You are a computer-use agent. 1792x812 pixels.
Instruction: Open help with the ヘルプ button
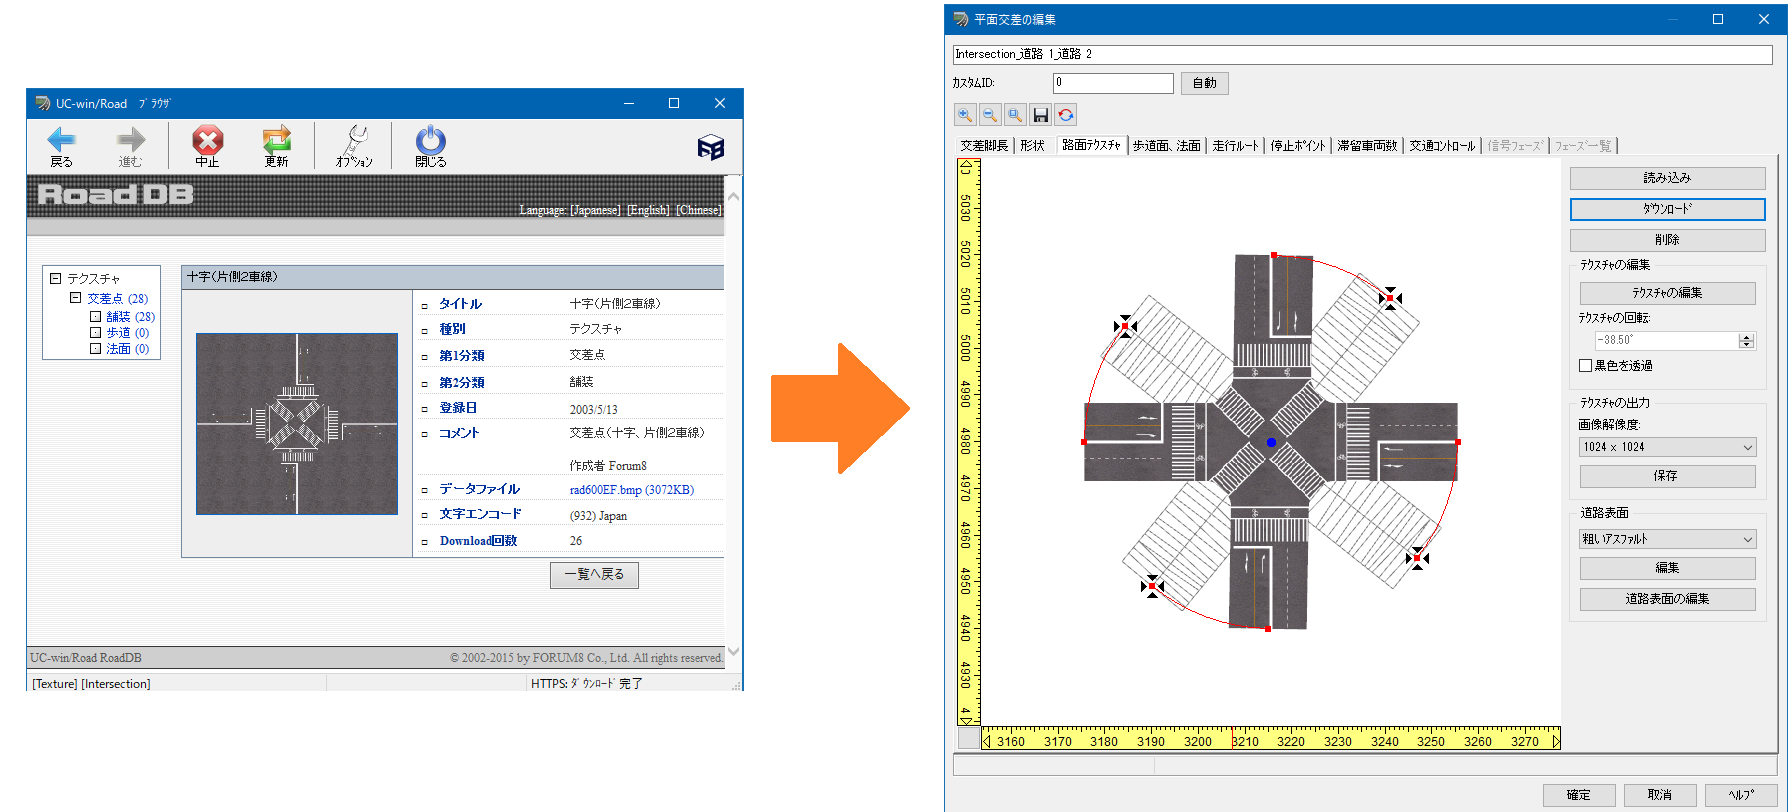(x=1741, y=795)
